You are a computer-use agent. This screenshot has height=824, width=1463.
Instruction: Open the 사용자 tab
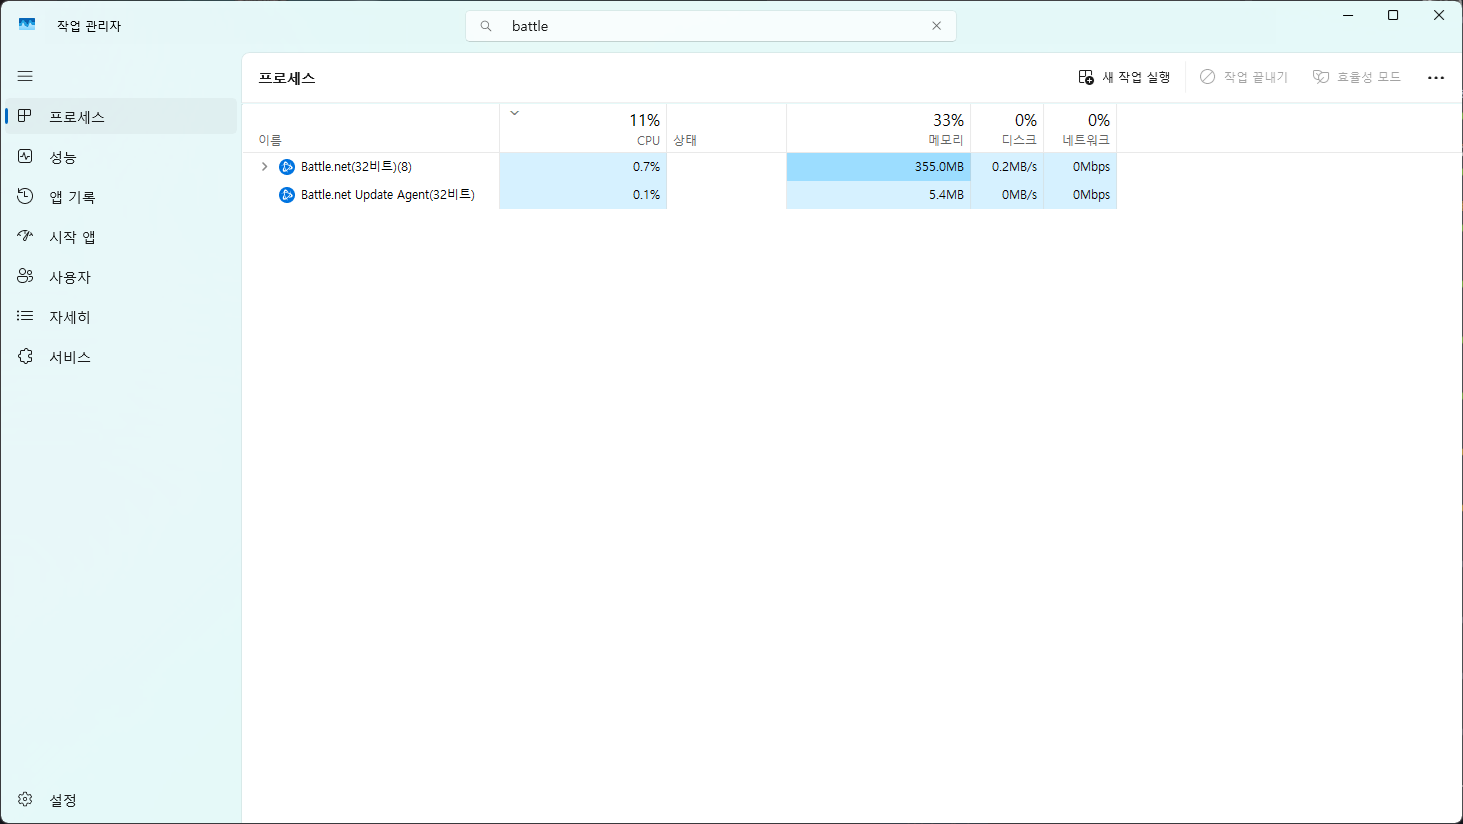121,277
